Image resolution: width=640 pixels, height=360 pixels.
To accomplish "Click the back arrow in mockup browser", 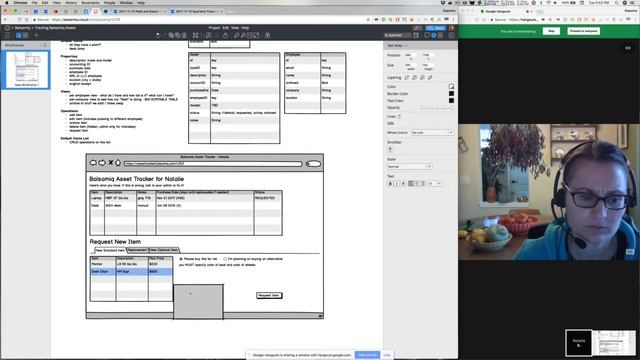I will [x=93, y=163].
